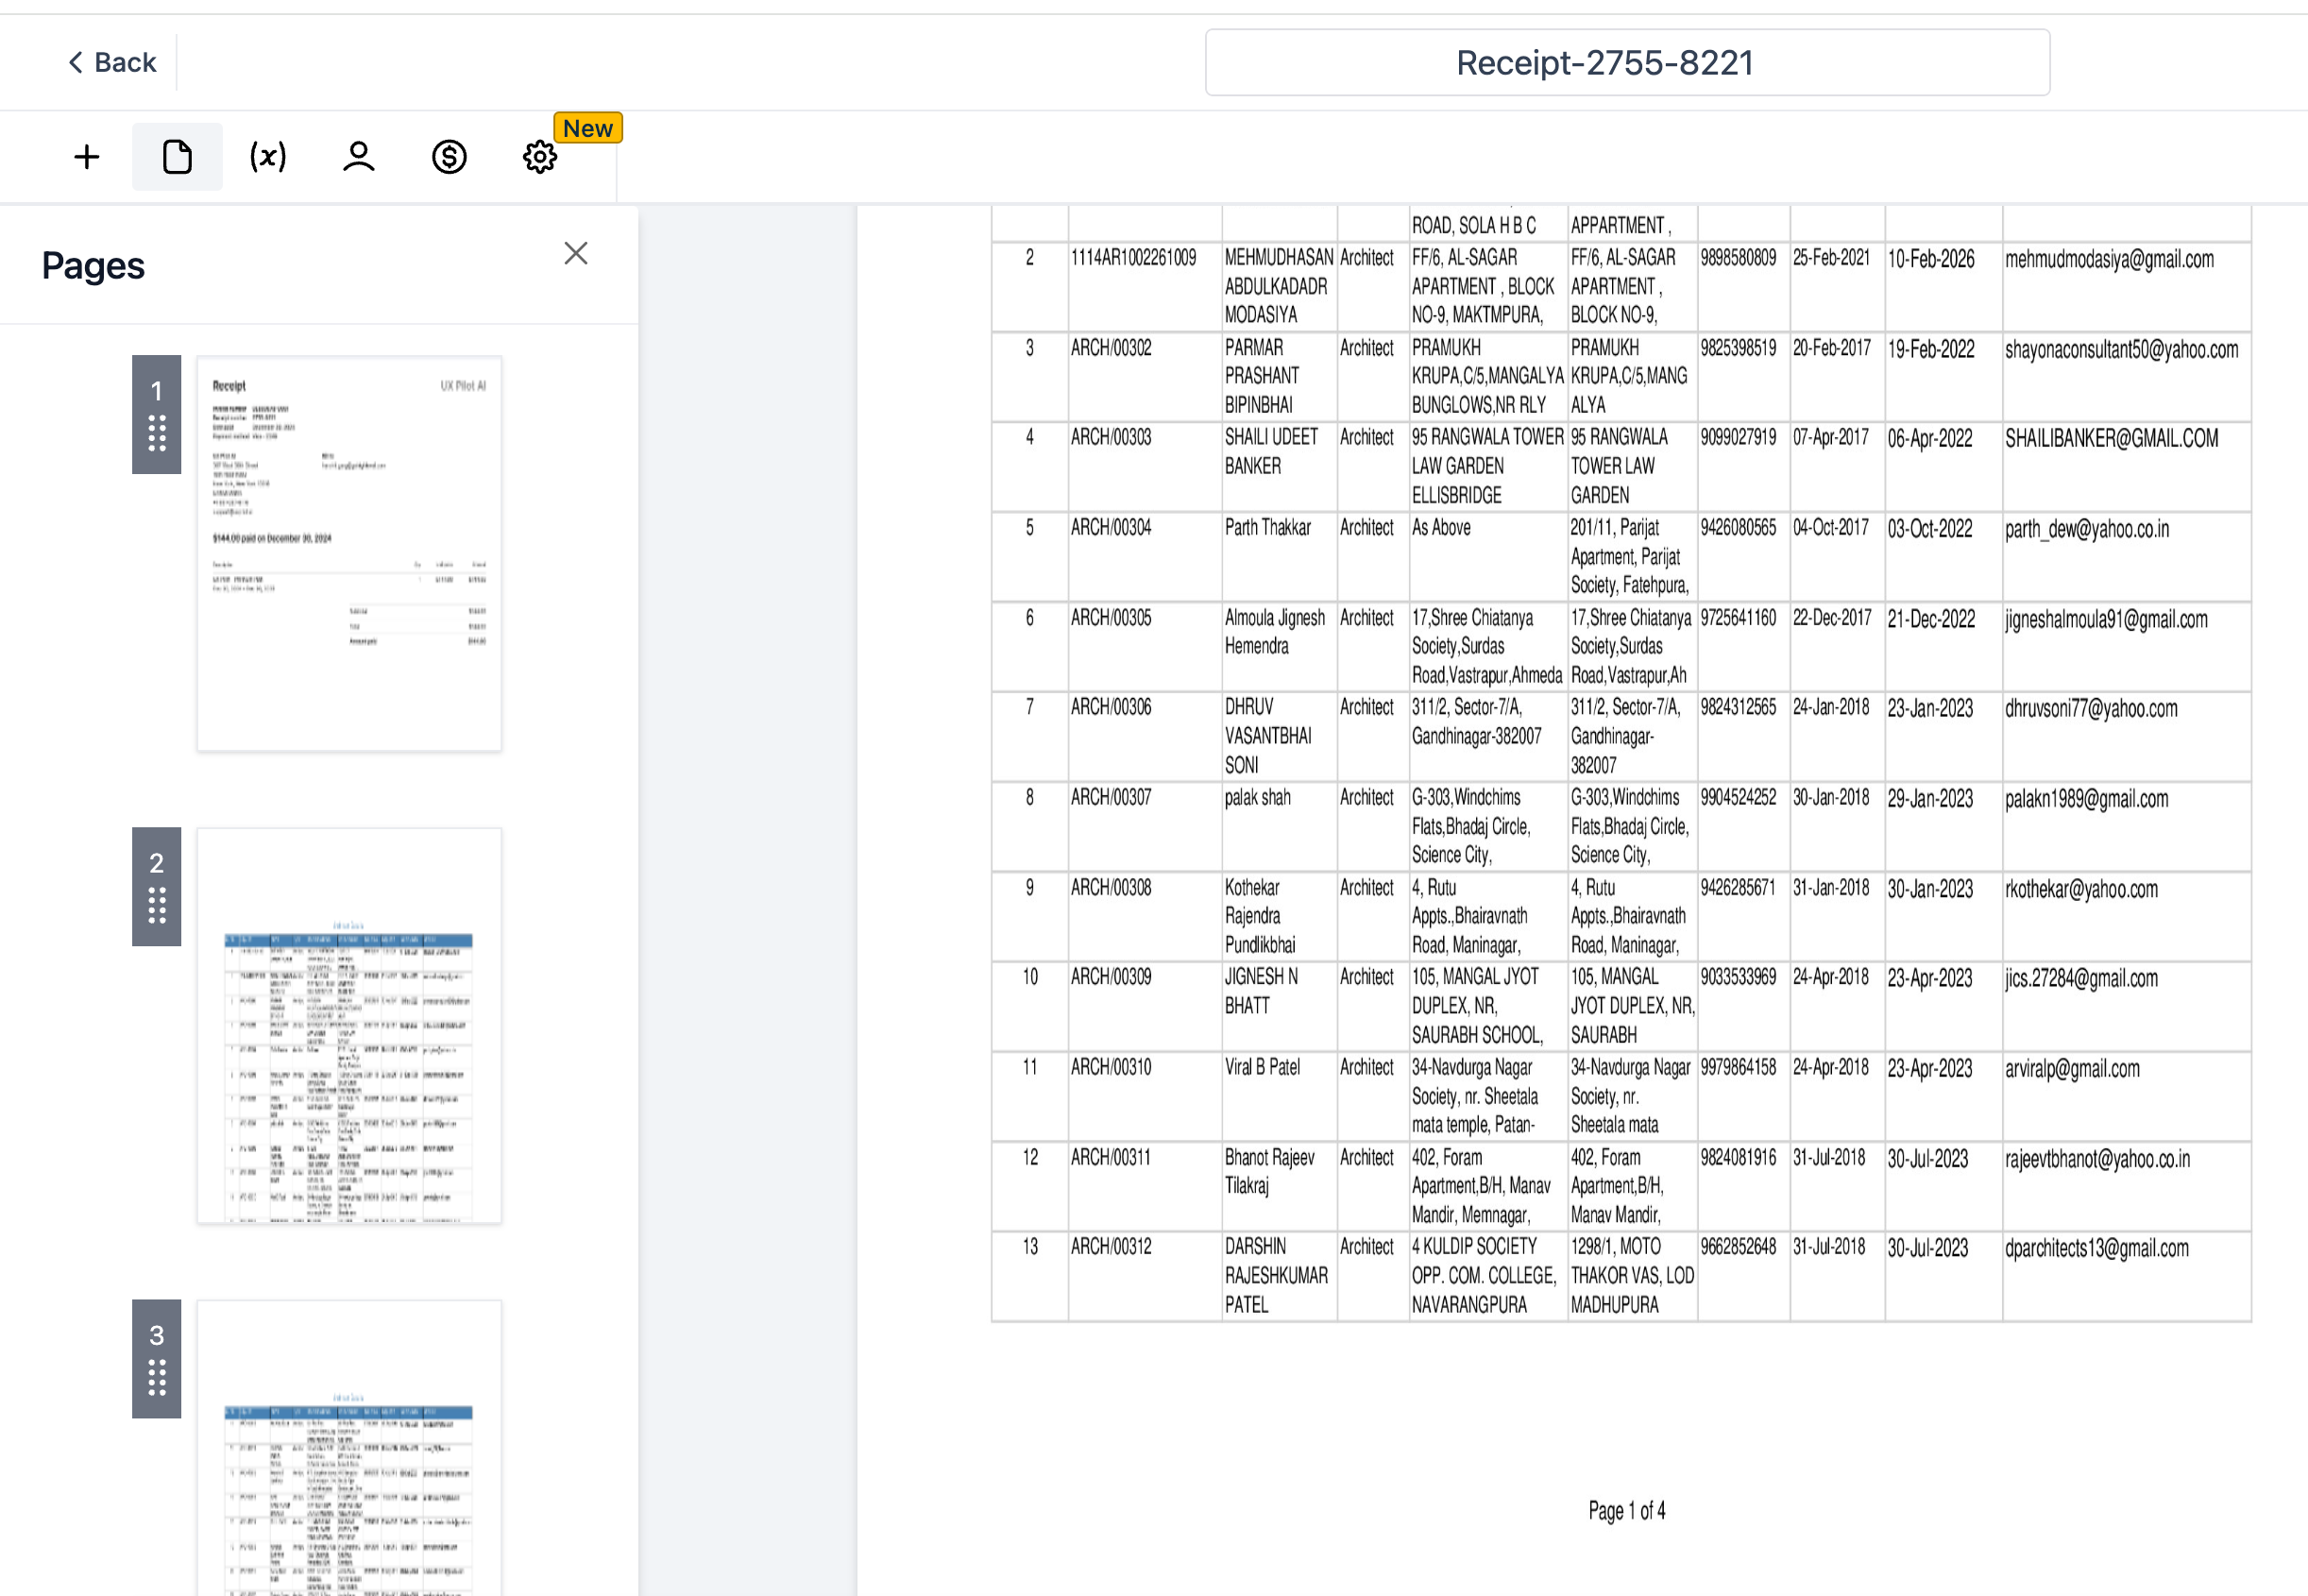Click drag handle for page 1
This screenshot has height=1596, width=2308.
[157, 434]
